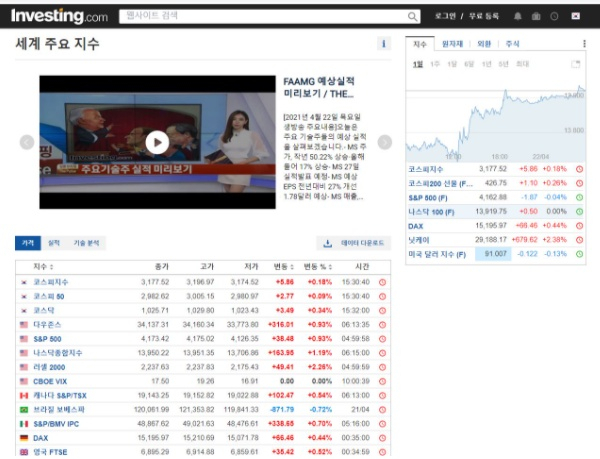Open the Korean flag language selector
The image size is (600, 459).
coord(576,16)
